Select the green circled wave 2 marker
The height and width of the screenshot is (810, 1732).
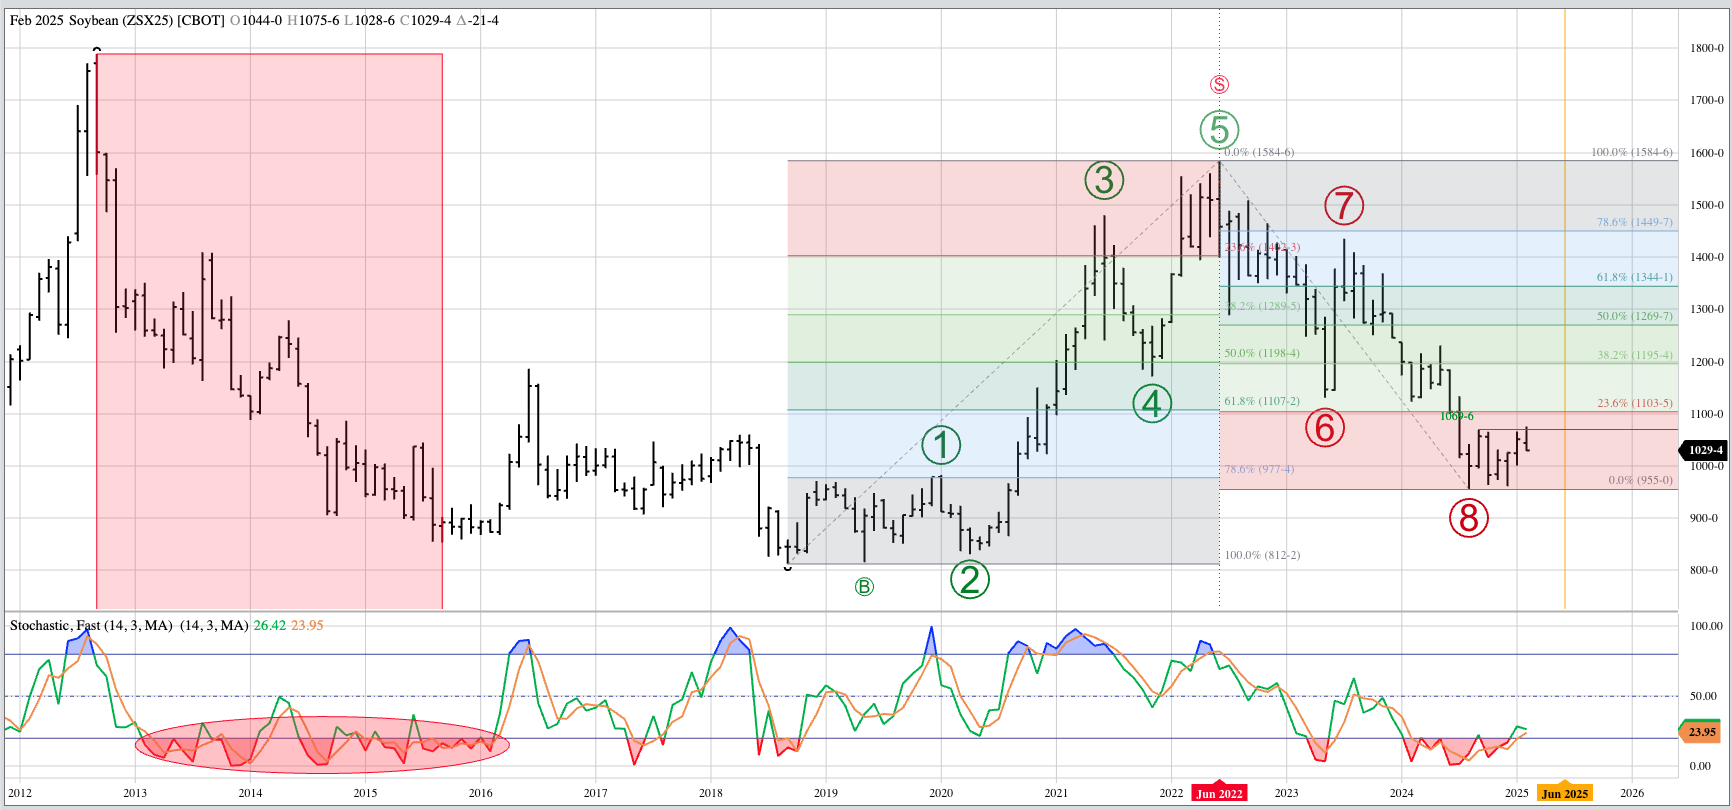(x=969, y=579)
